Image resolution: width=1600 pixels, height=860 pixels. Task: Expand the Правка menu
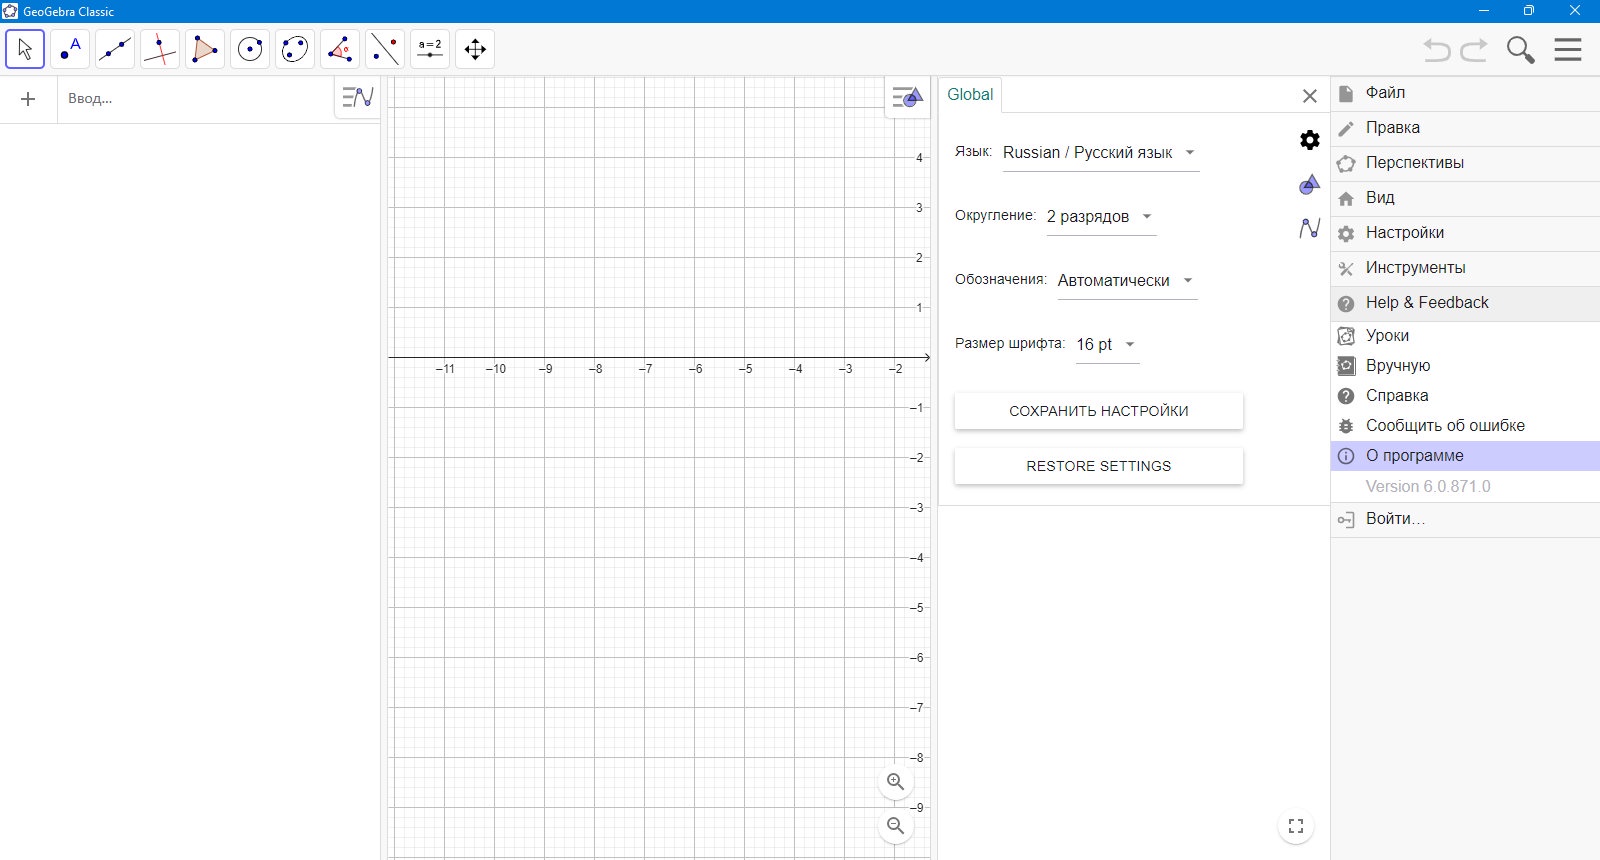point(1465,128)
